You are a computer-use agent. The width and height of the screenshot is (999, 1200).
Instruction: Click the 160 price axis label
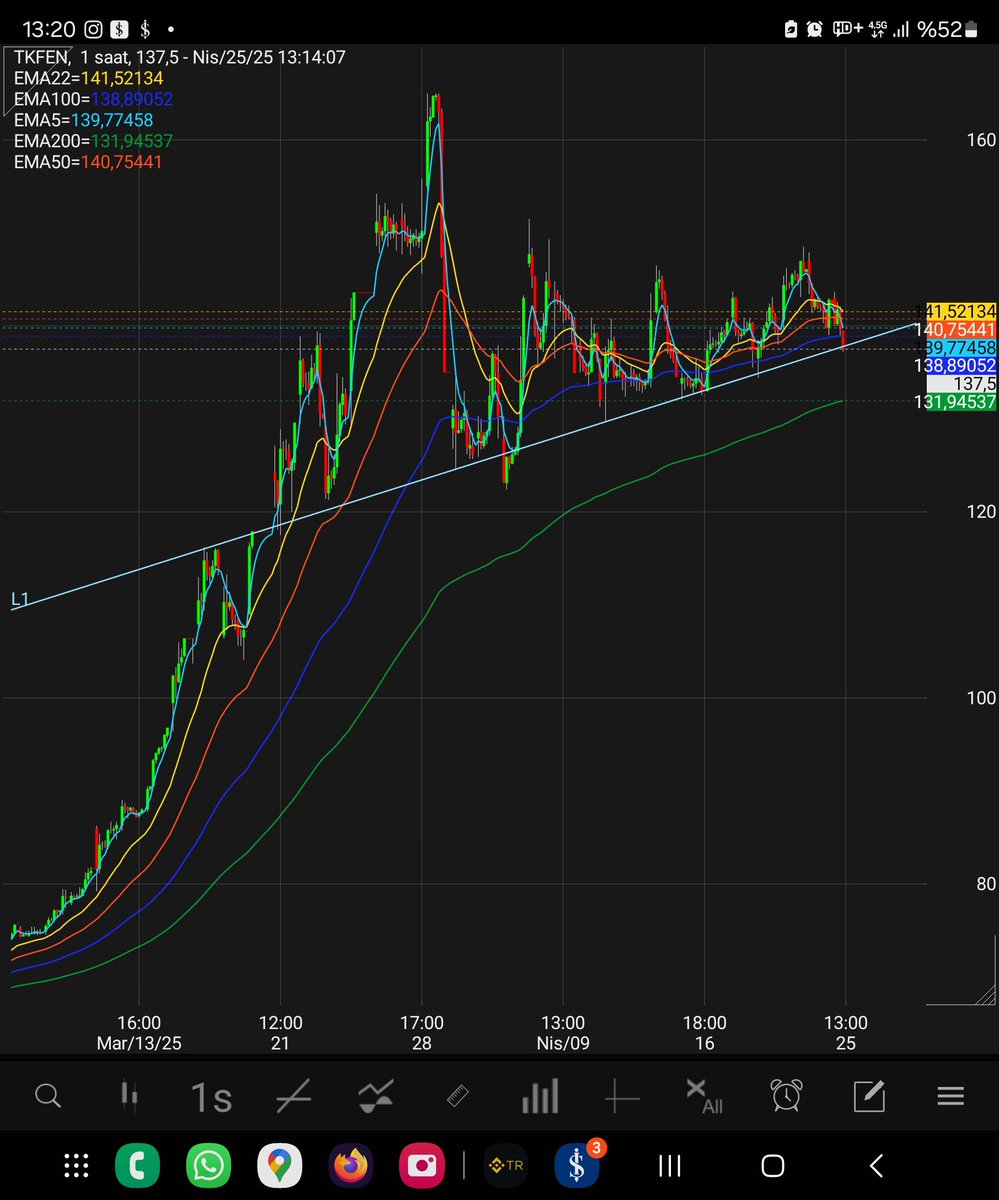(980, 140)
